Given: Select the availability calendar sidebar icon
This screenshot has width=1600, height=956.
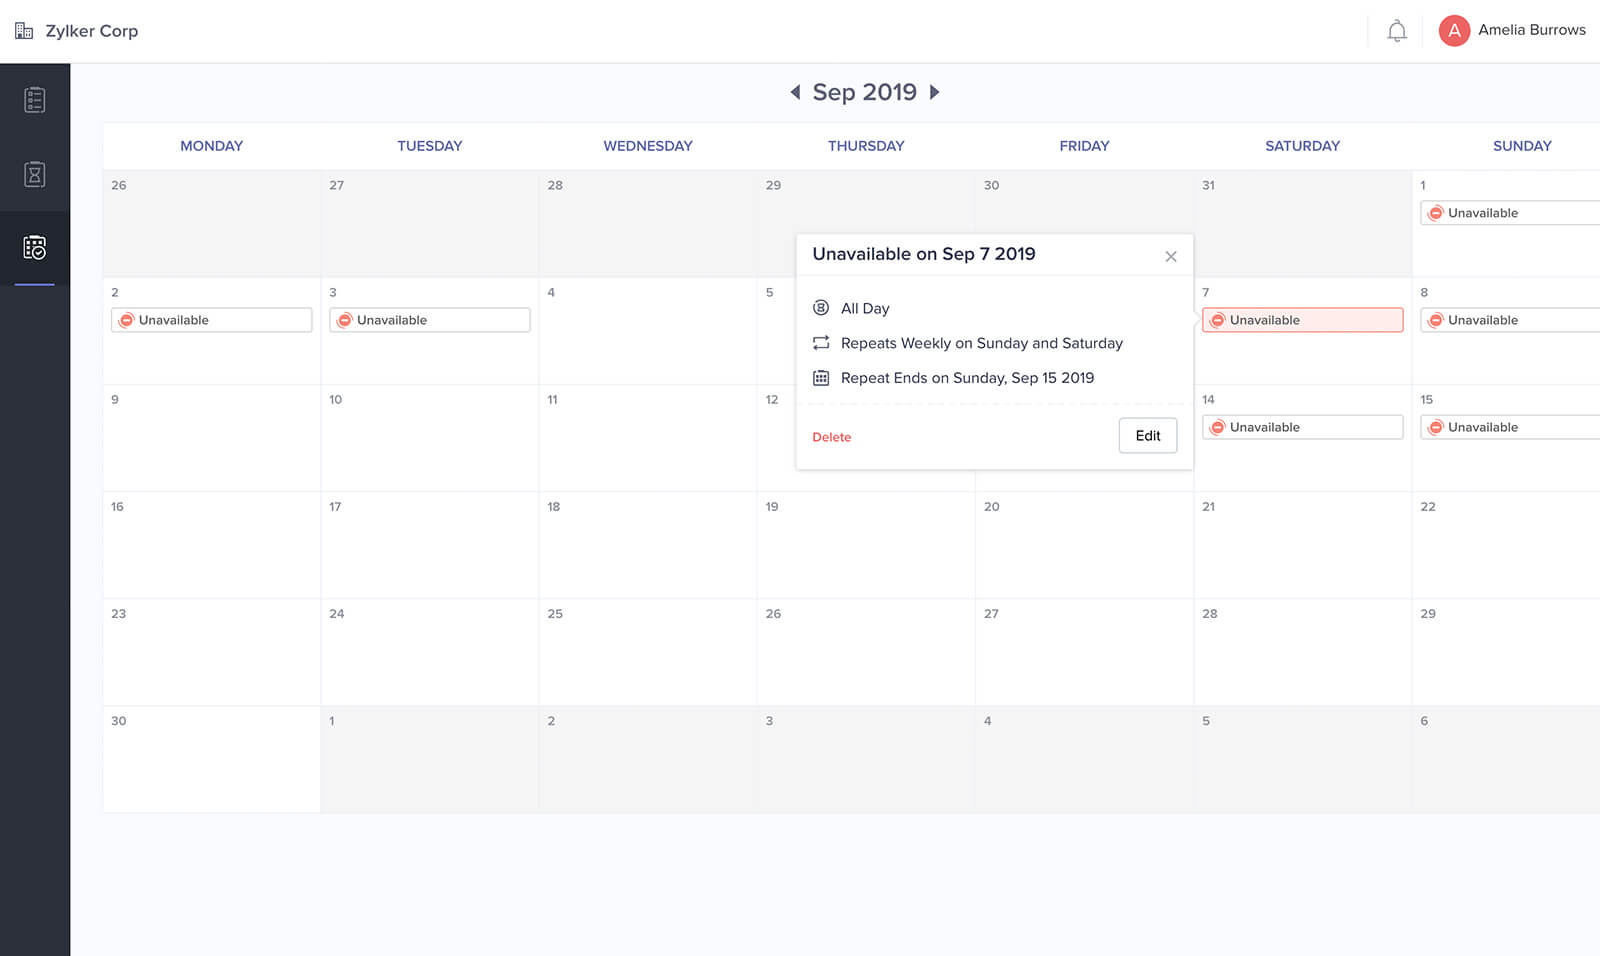Looking at the screenshot, I should (35, 248).
